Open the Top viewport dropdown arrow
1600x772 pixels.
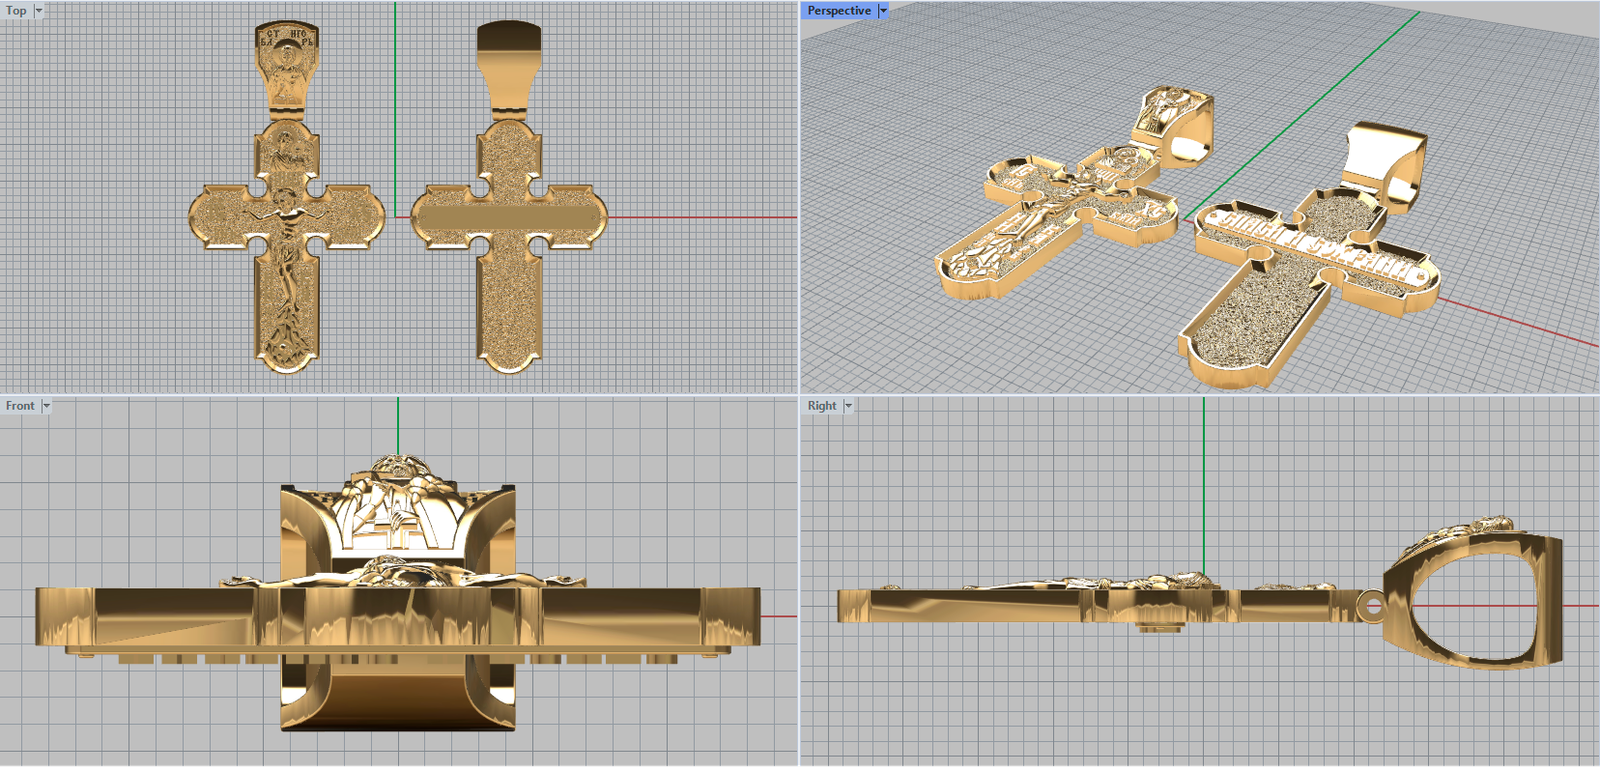pyautogui.click(x=39, y=11)
